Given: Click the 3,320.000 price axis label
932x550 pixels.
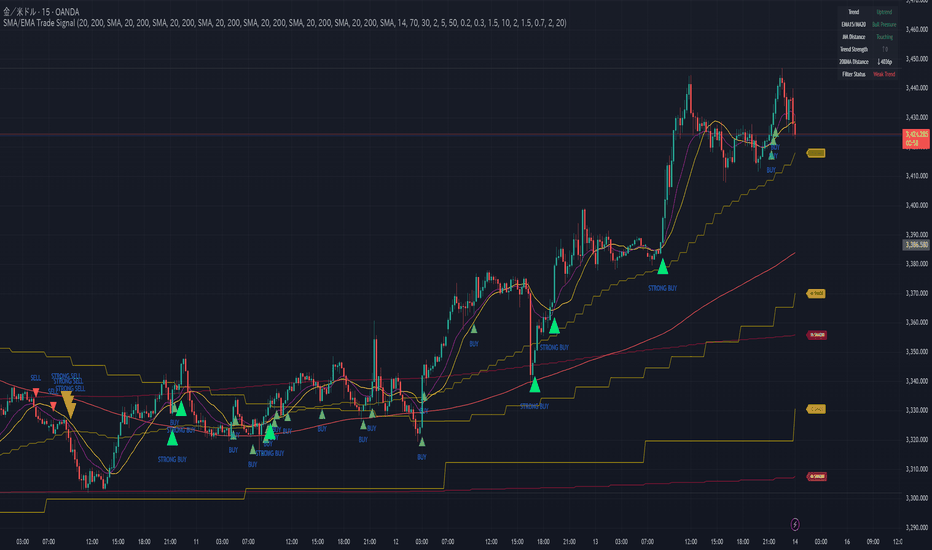Looking at the screenshot, I should click(917, 440).
